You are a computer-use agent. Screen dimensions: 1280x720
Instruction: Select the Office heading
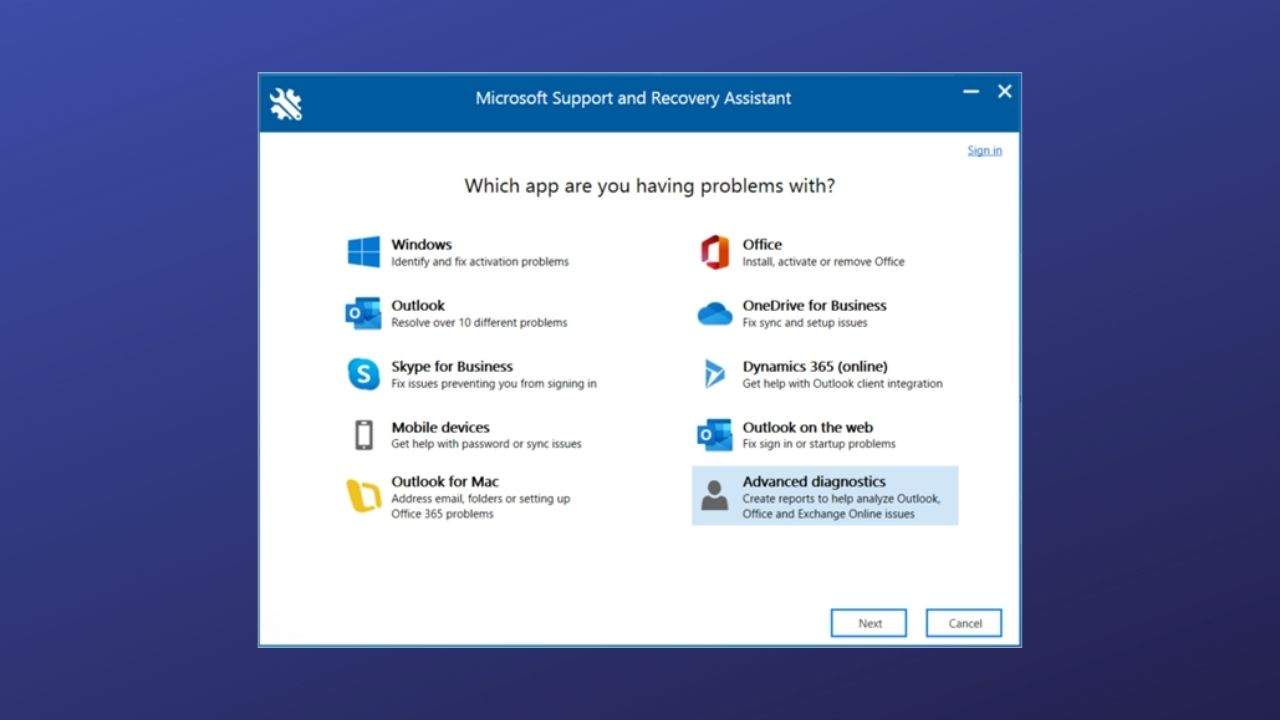coord(762,244)
